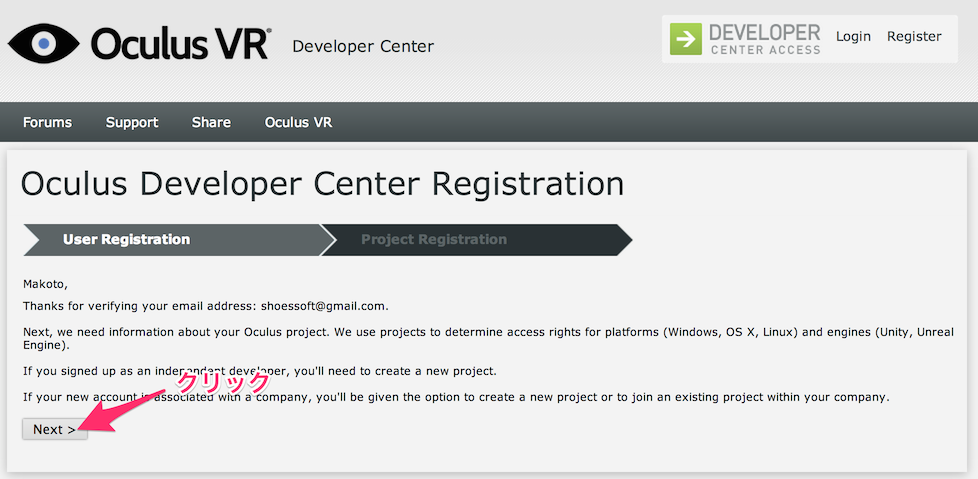Viewport: 978px width, 479px height.
Task: Click the DEVELOPER CENTER ACCESS label
Action: pos(765,39)
